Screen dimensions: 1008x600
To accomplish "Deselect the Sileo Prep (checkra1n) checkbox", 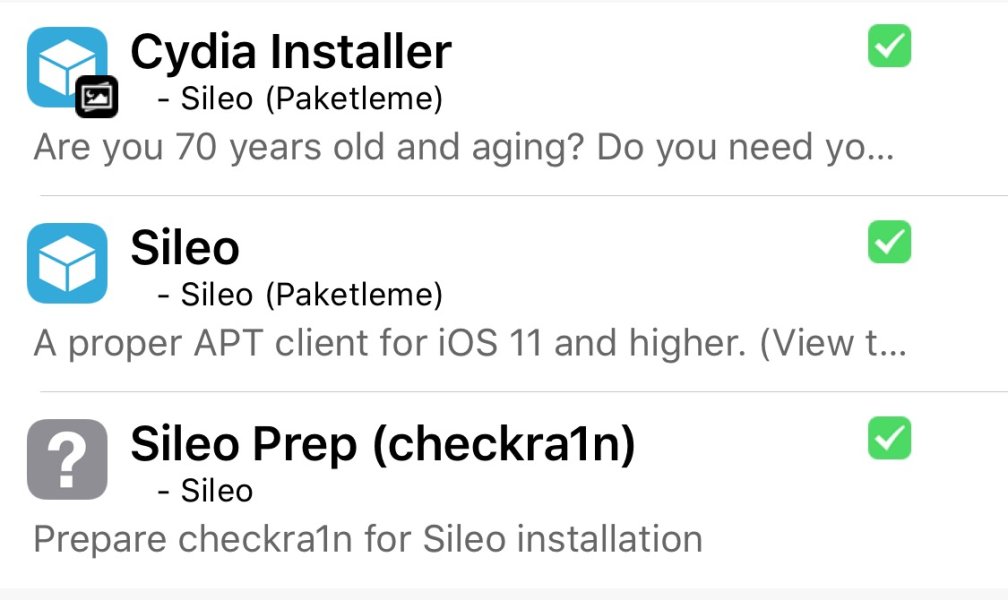I will pyautogui.click(x=889, y=438).
